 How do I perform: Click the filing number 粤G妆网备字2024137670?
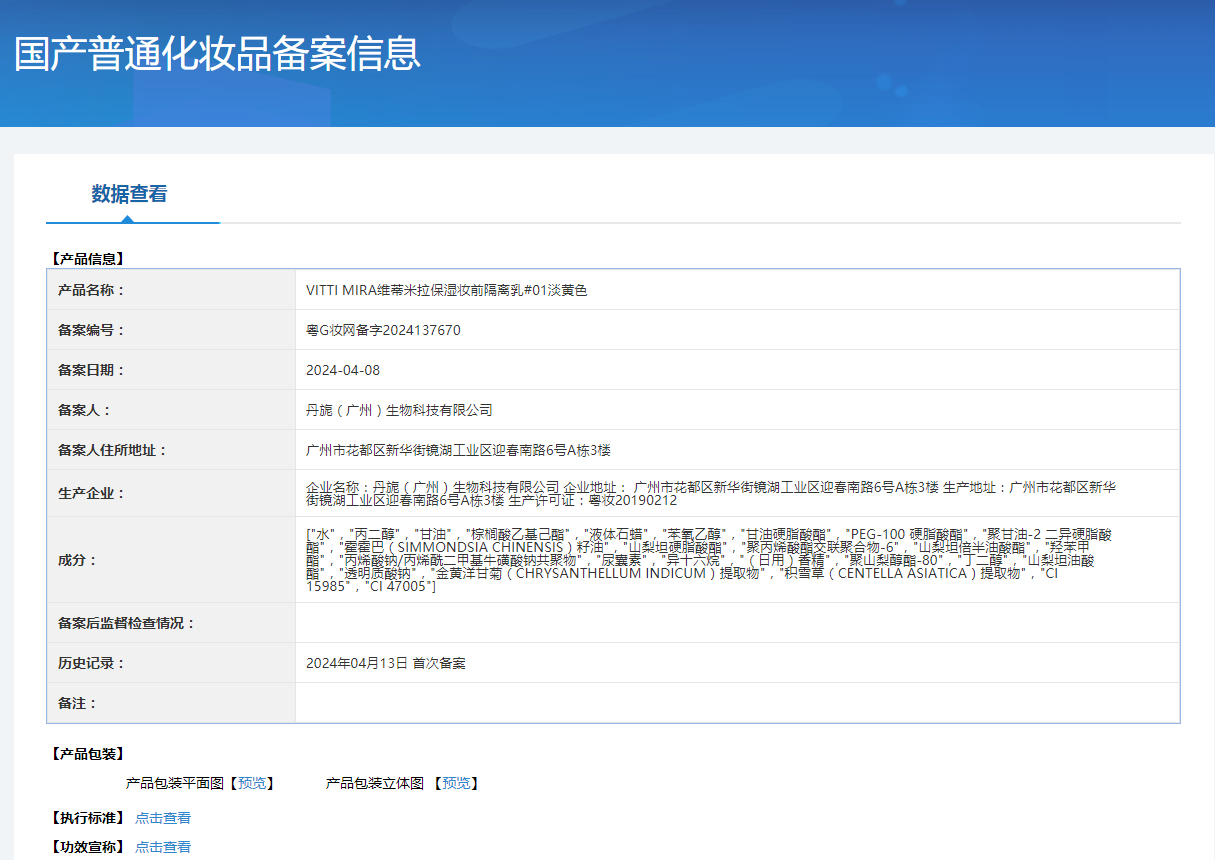383,330
